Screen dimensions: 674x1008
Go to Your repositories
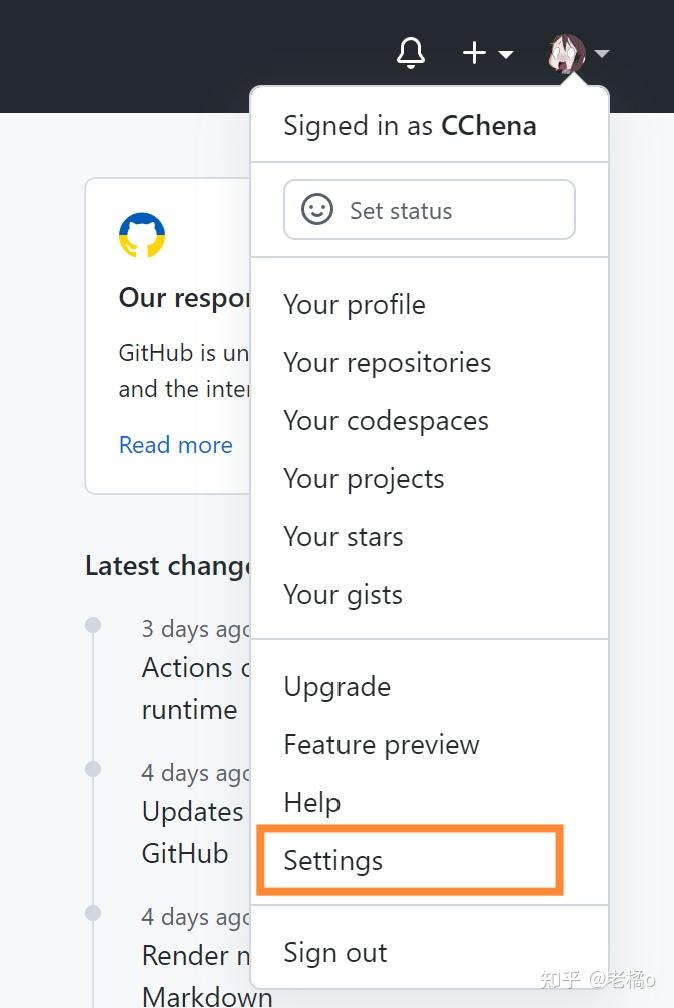tap(387, 363)
